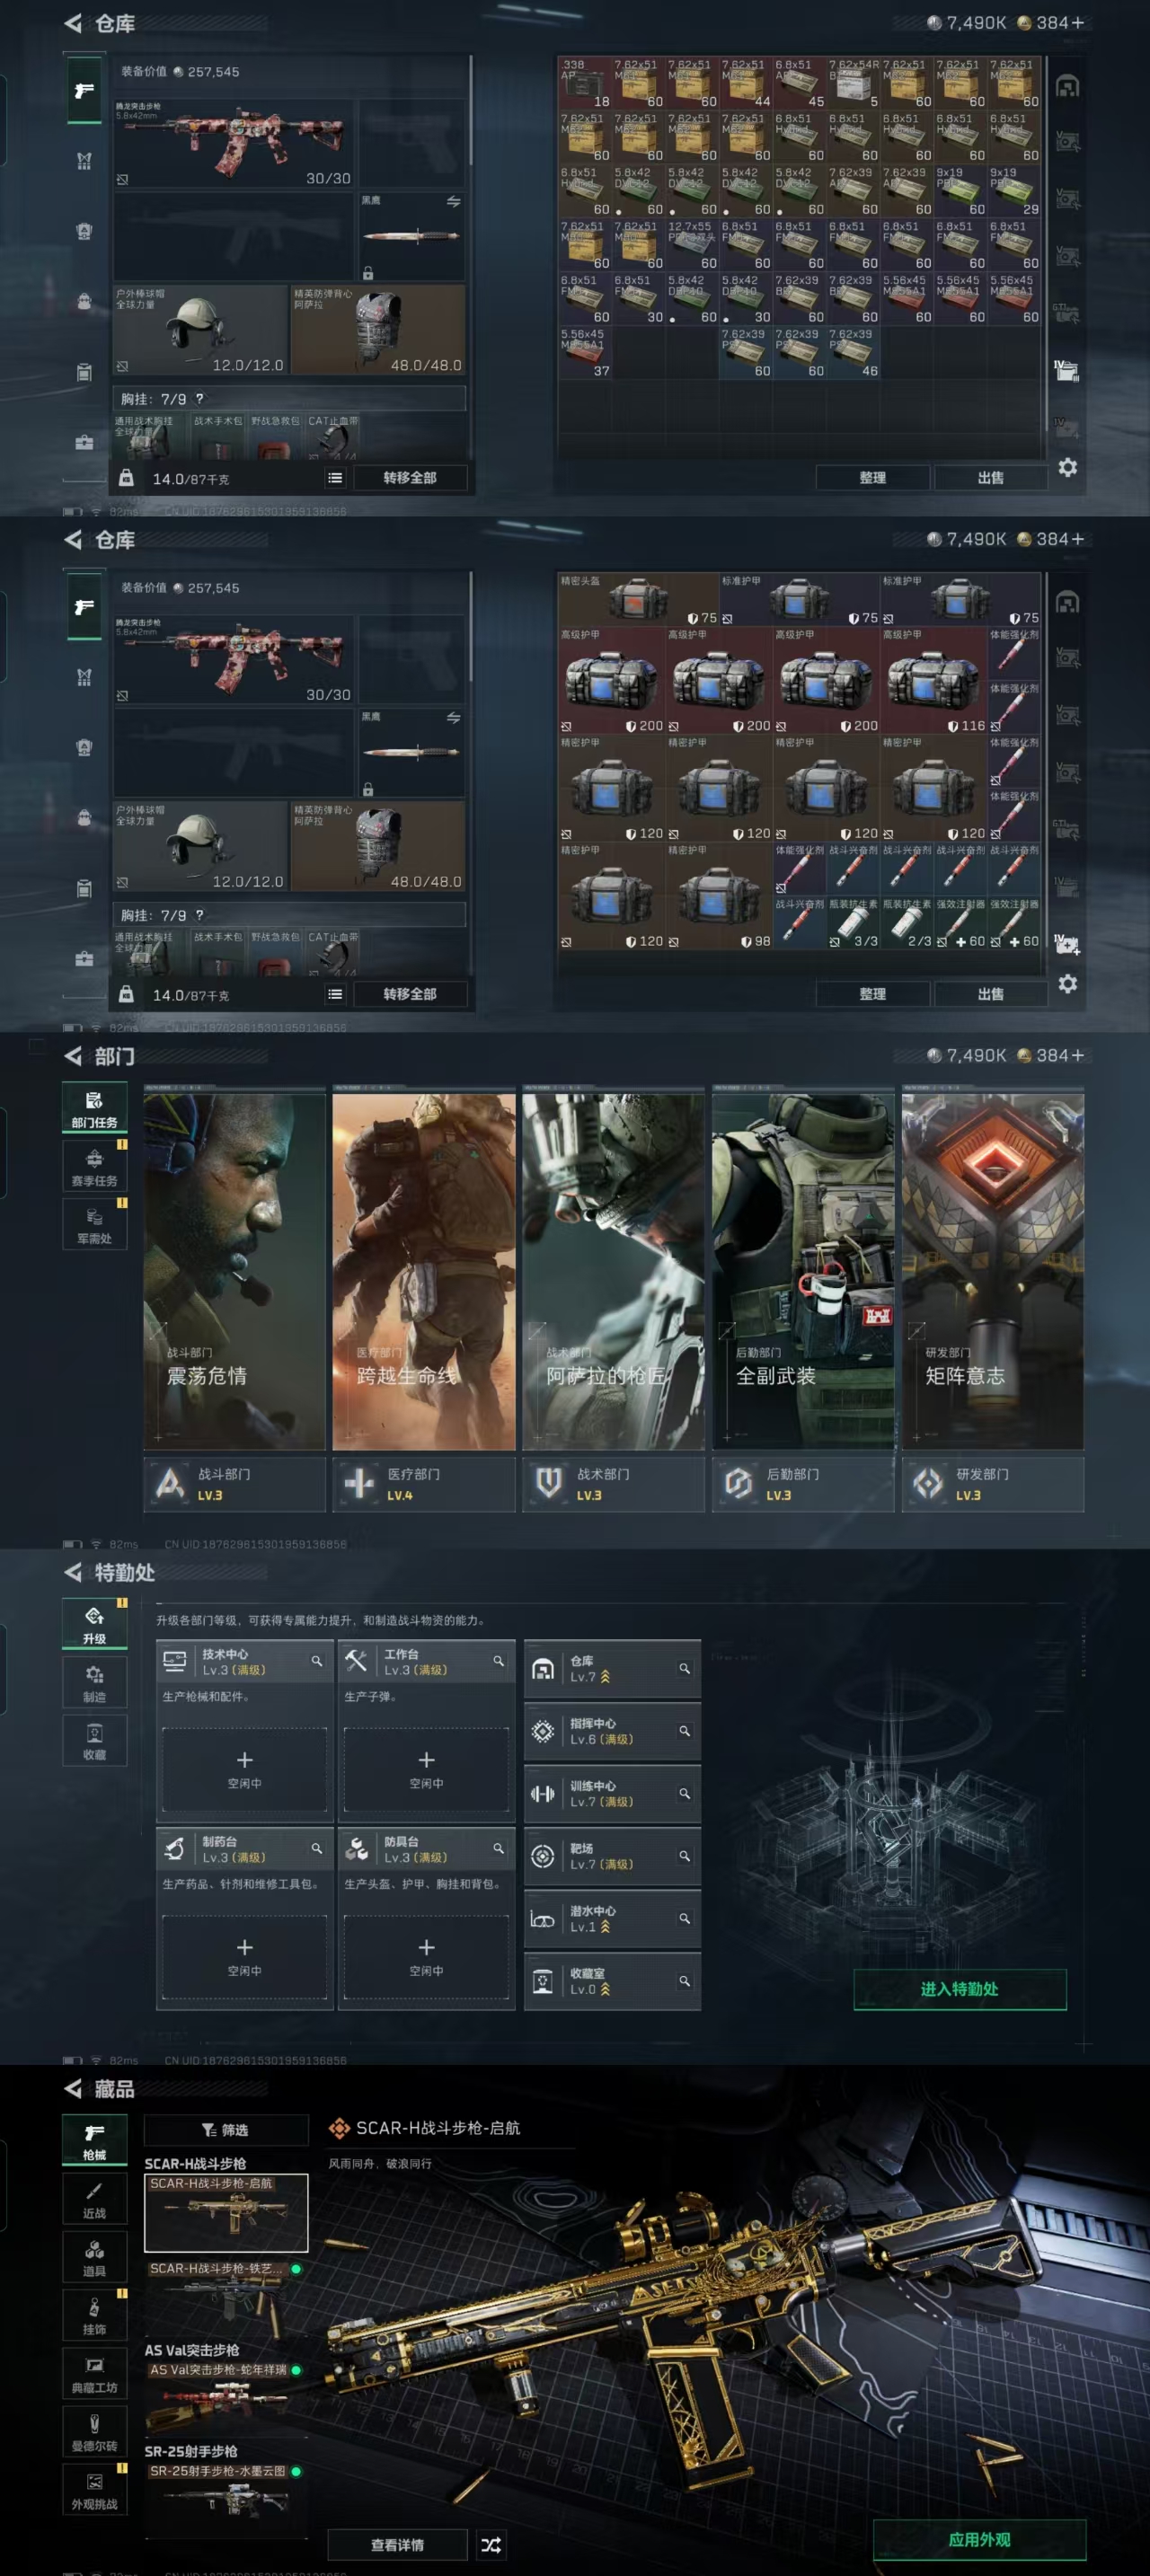Click the magnifier on 技术中心 card
This screenshot has width=1150, height=2576.
point(317,1661)
